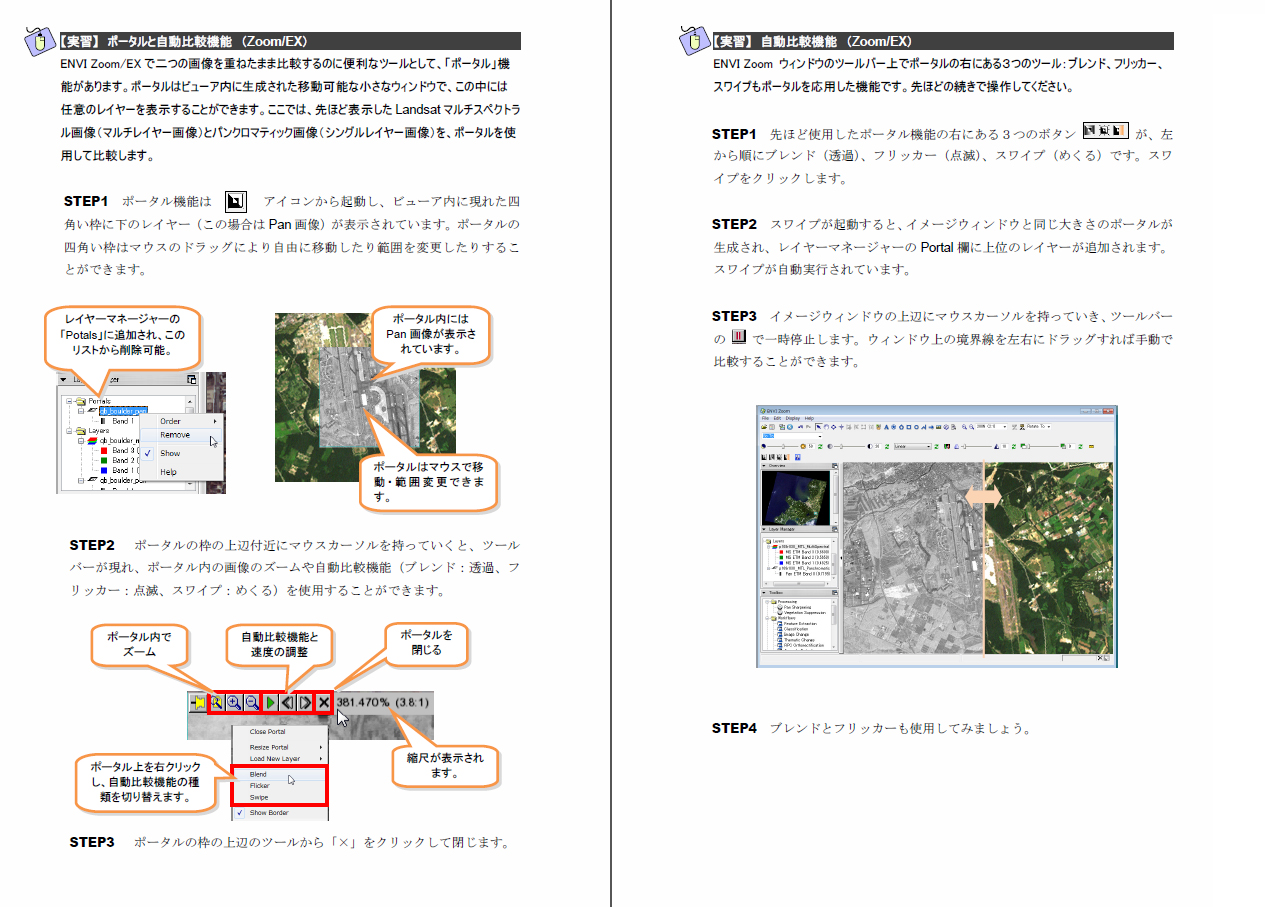Collapse the Layer Manager panel in ENVI Zoom
This screenshot has width=1265, height=907.
click(x=765, y=529)
